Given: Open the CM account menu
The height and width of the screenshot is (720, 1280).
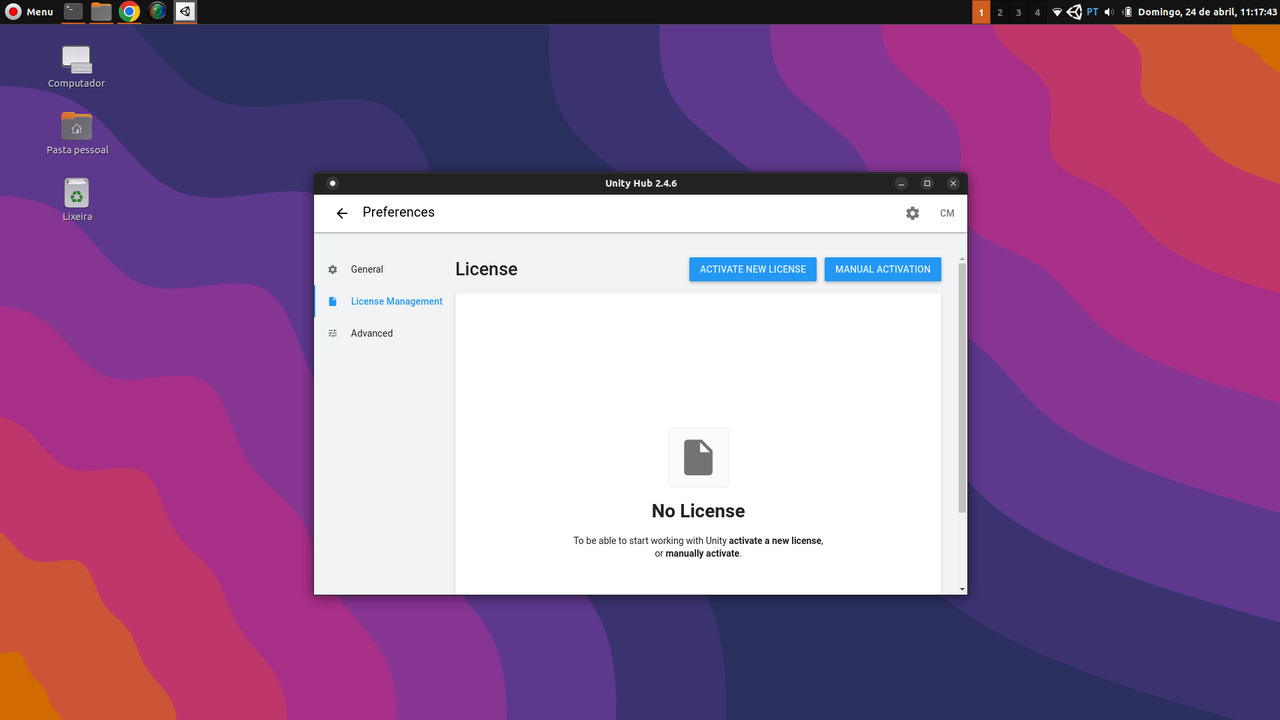Looking at the screenshot, I should [x=947, y=213].
